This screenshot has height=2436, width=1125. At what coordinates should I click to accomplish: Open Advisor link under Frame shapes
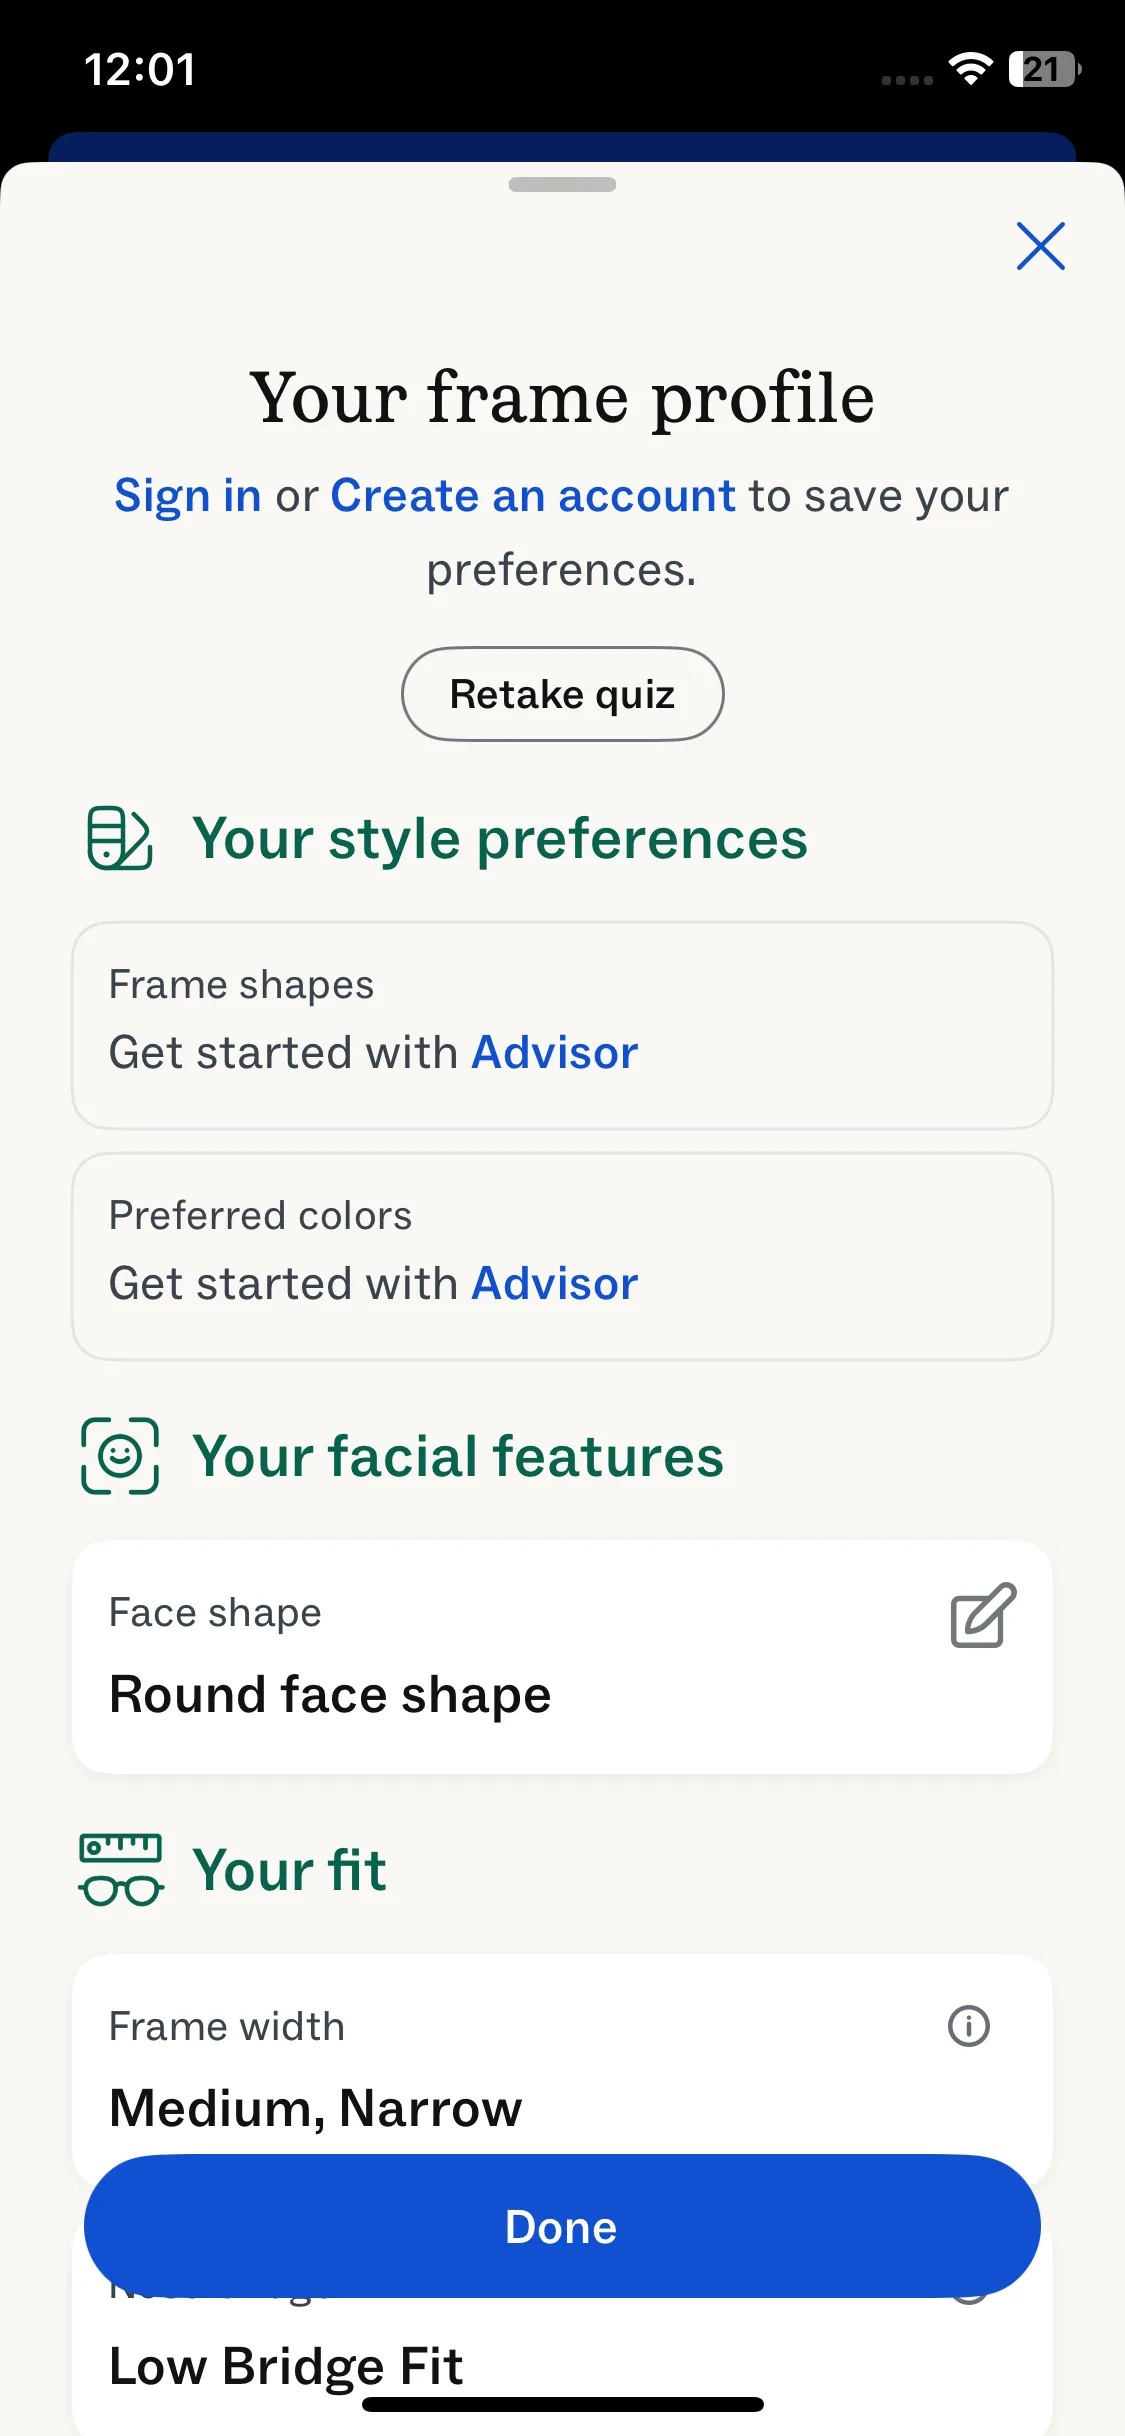pos(555,1053)
